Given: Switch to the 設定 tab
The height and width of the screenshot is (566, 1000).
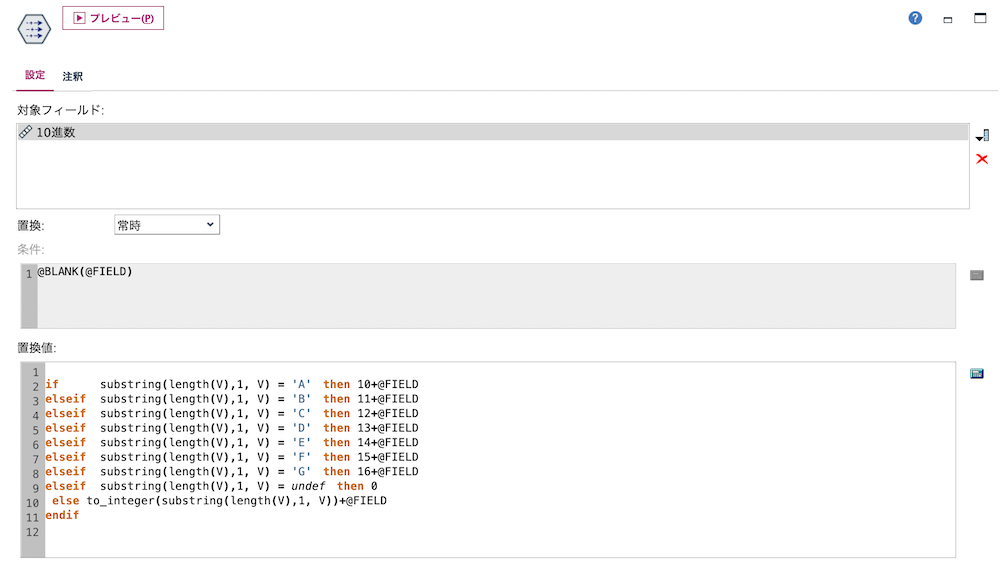Looking at the screenshot, I should [x=35, y=75].
